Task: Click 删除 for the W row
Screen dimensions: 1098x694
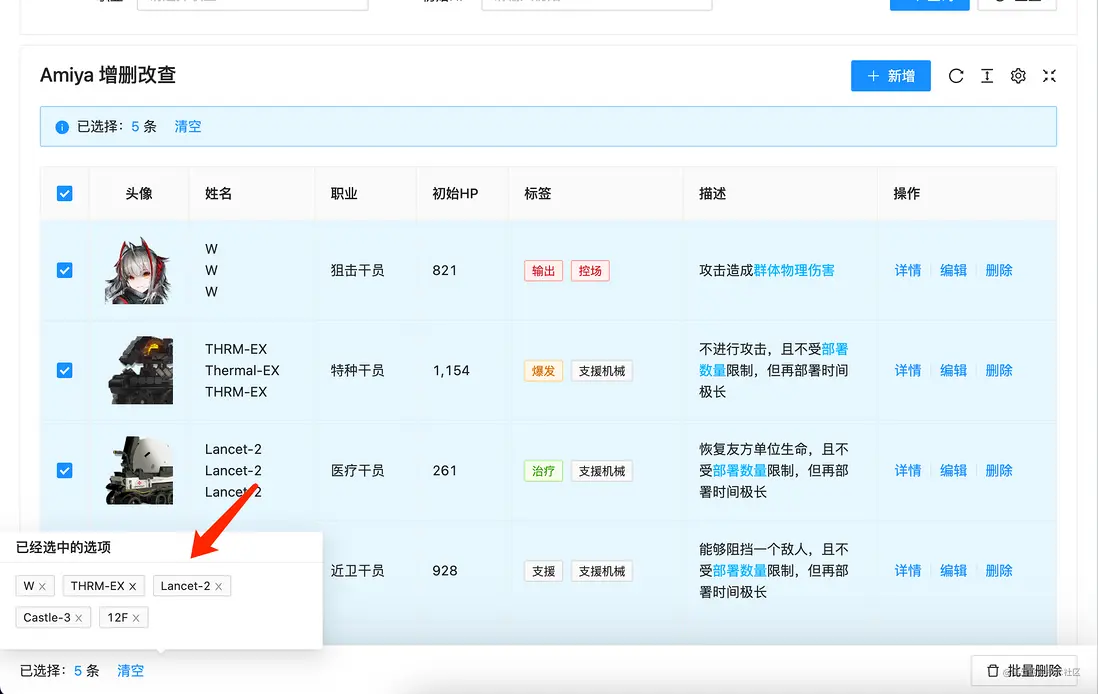Action: [x=999, y=270]
